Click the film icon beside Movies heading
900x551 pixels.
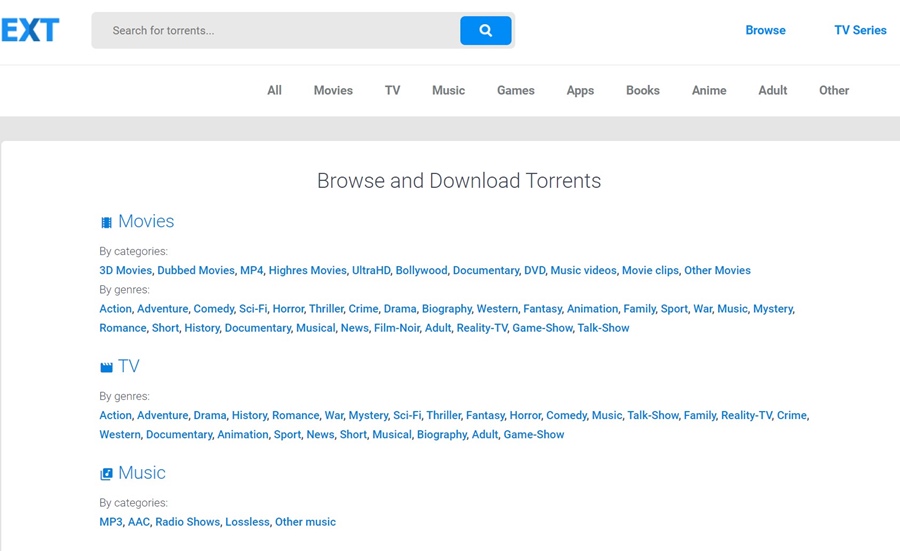click(x=106, y=223)
